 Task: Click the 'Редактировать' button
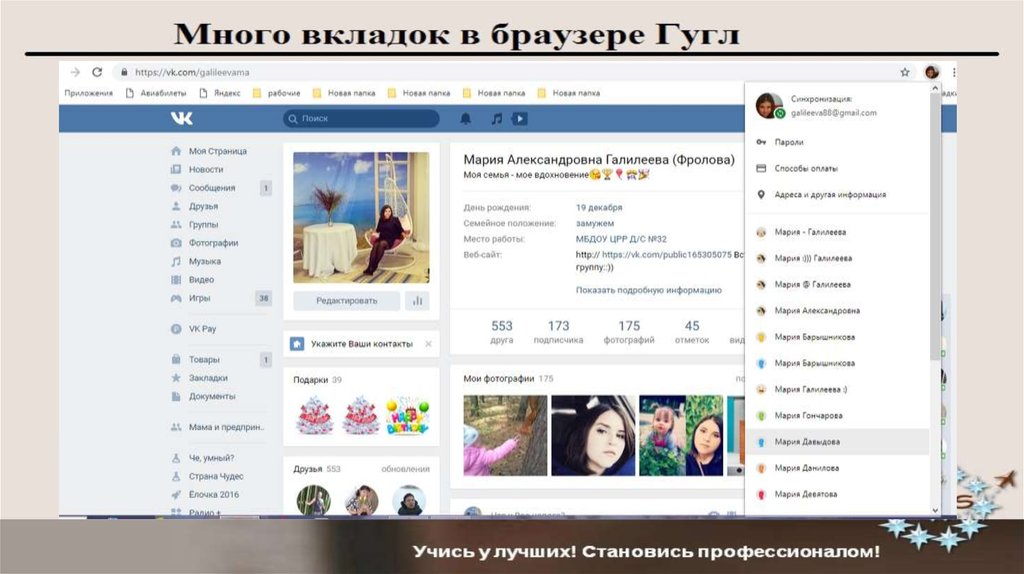(346, 300)
